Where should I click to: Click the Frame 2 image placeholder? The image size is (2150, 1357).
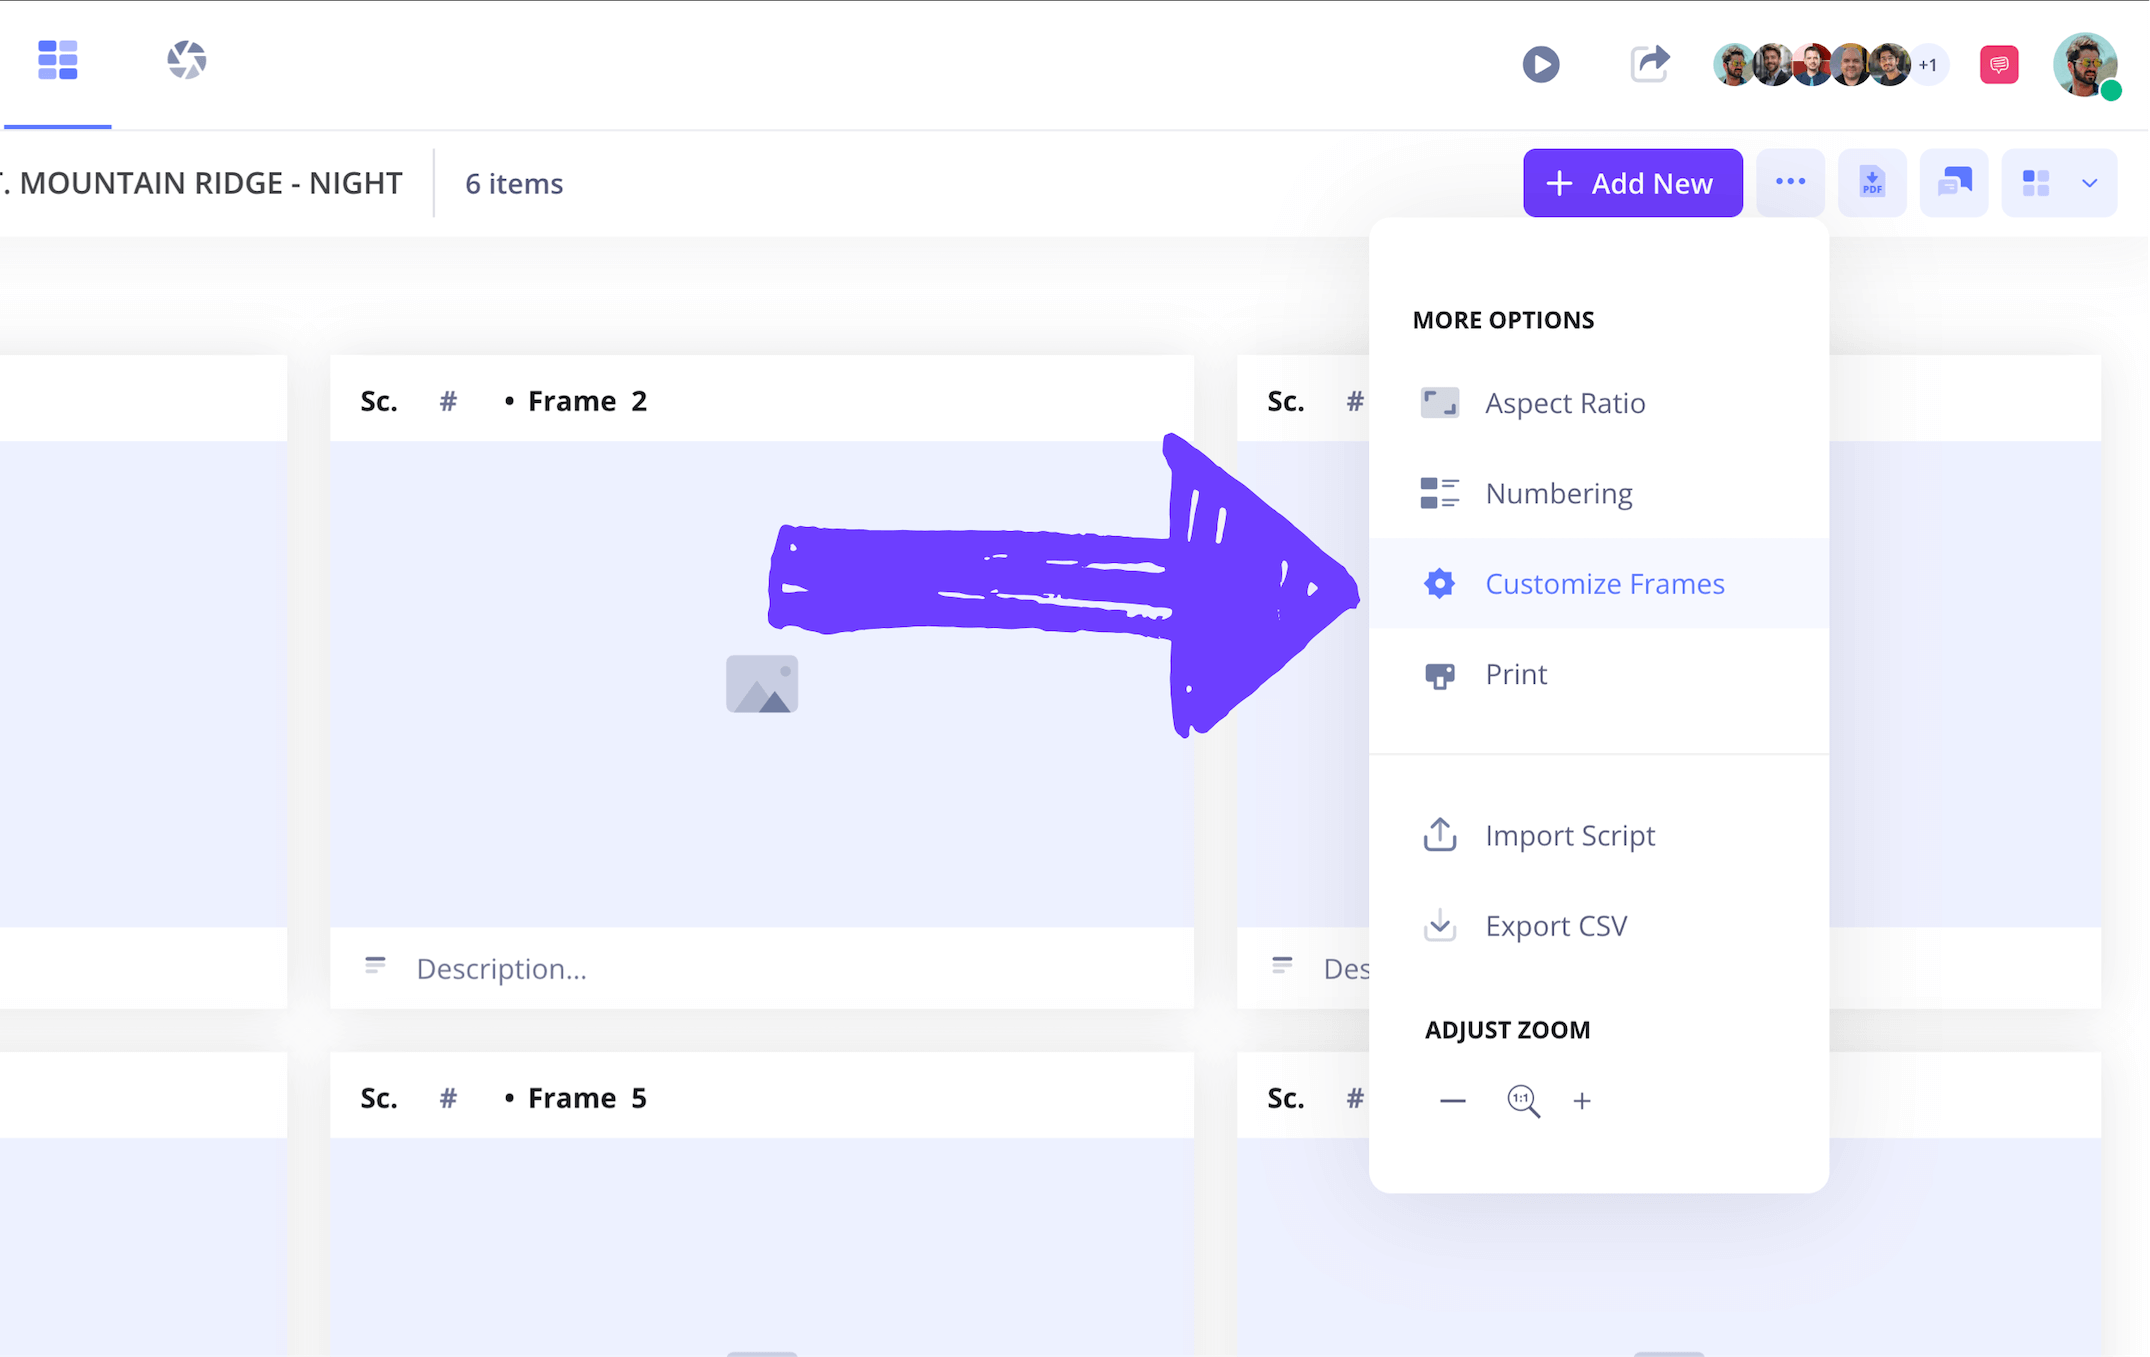761,684
